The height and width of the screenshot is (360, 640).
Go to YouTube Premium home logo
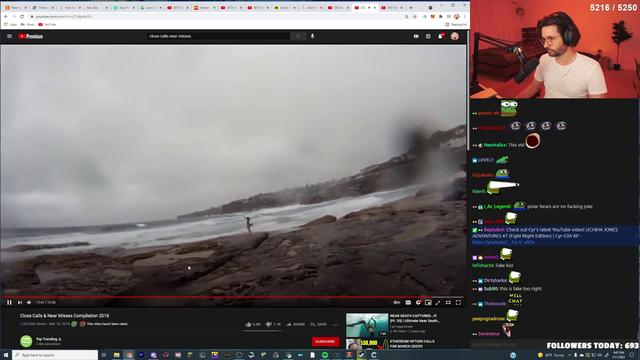point(31,36)
